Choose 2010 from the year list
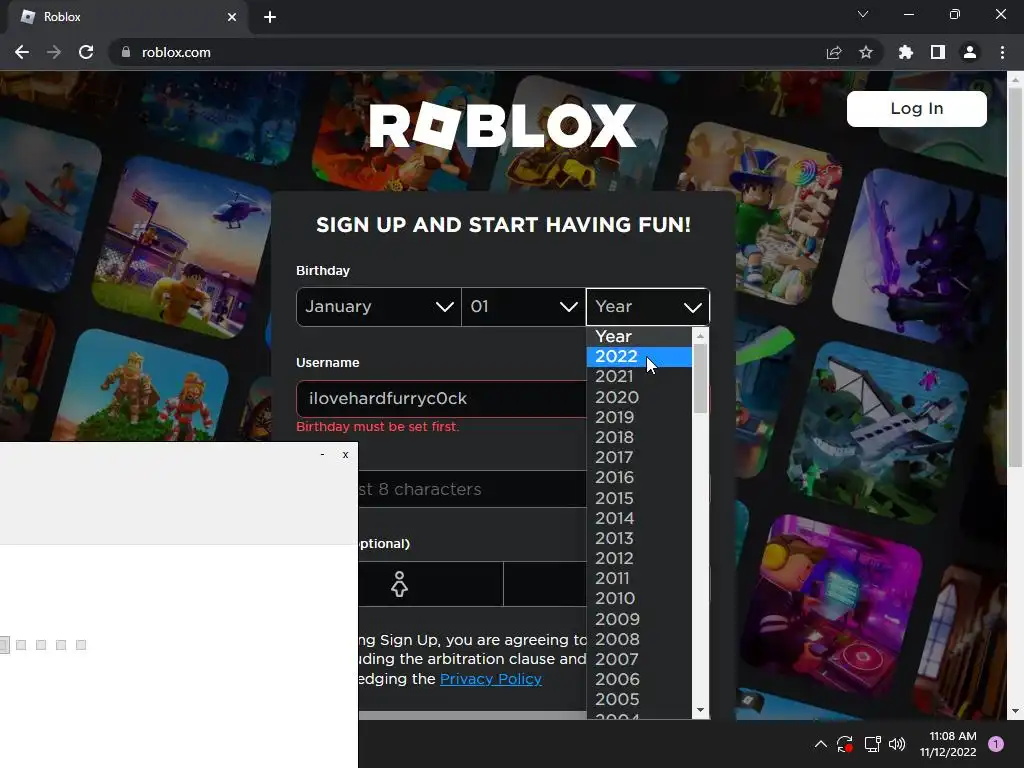 click(639, 598)
